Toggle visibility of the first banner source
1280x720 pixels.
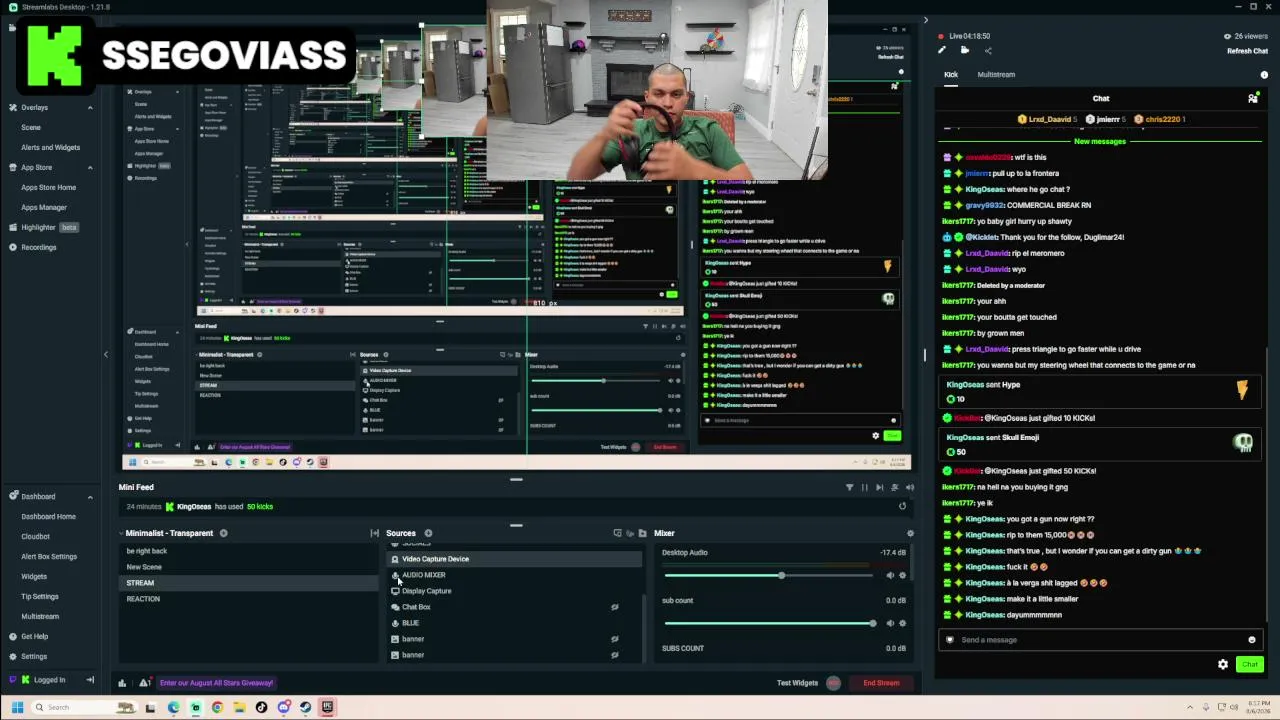click(x=615, y=639)
